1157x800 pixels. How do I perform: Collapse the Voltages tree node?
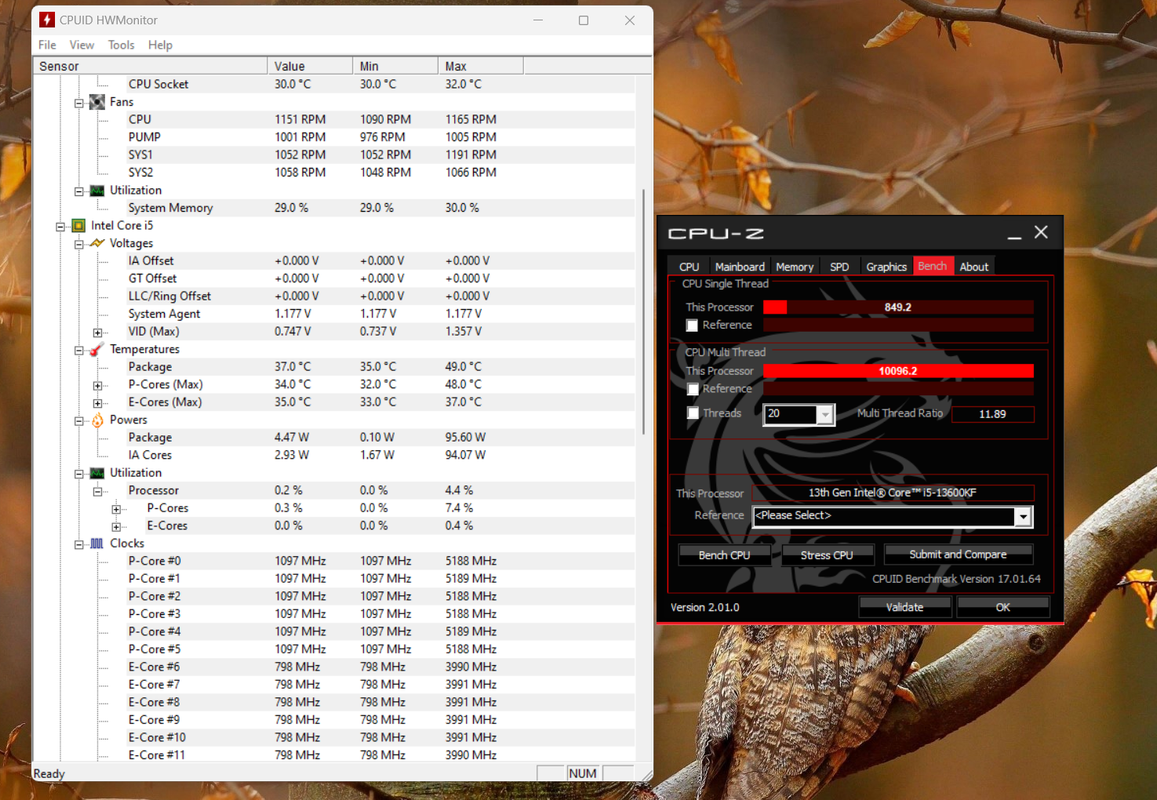79,244
